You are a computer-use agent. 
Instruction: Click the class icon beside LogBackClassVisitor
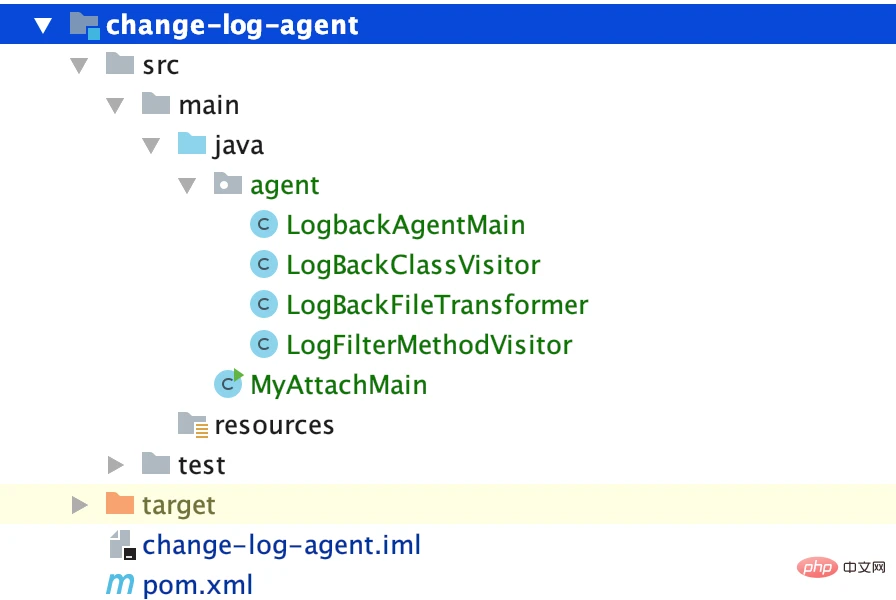[x=263, y=264]
